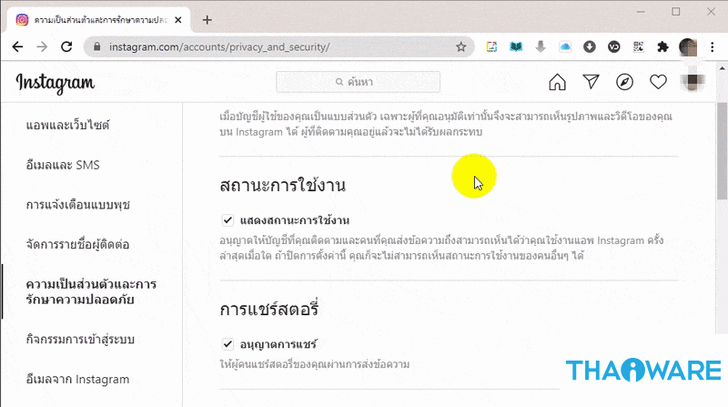This screenshot has width=728, height=407.
Task: Toggle the แสดงสถานะการใช้งาน checkbox
Action: (x=228, y=220)
